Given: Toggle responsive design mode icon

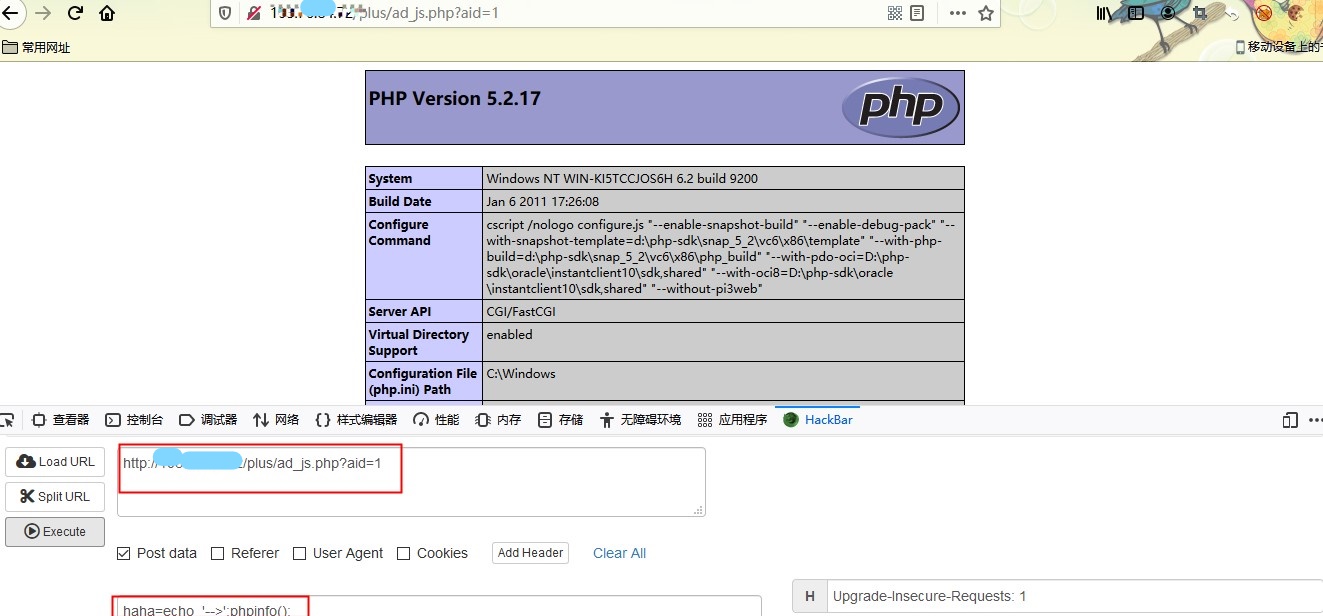Looking at the screenshot, I should click(1290, 420).
